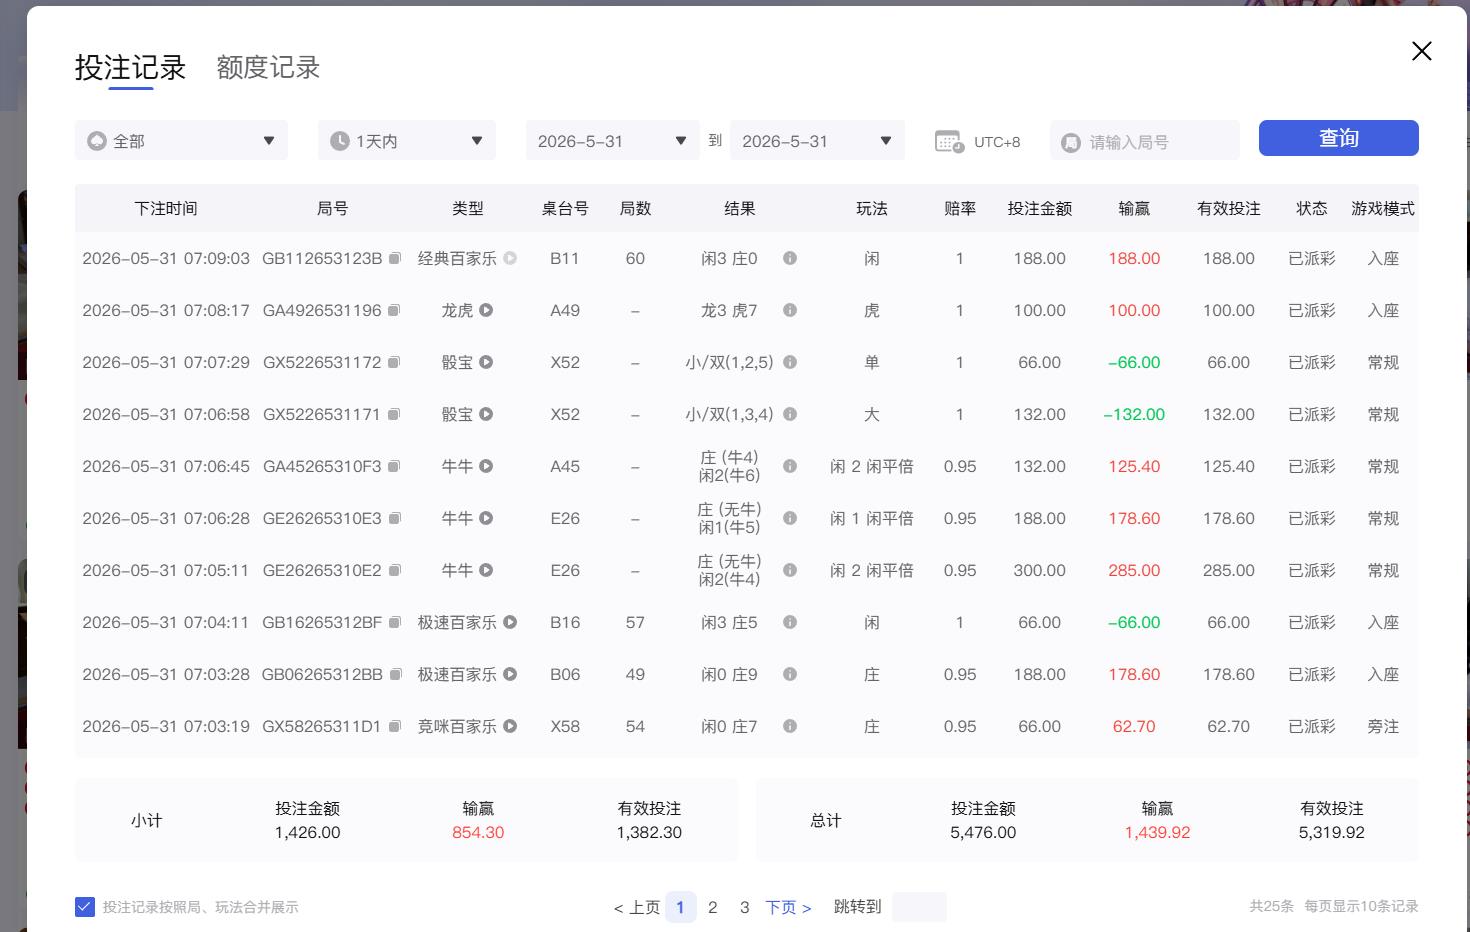The height and width of the screenshot is (932, 1470).
Task: Switch to 额度记录 tab
Action: point(268,68)
